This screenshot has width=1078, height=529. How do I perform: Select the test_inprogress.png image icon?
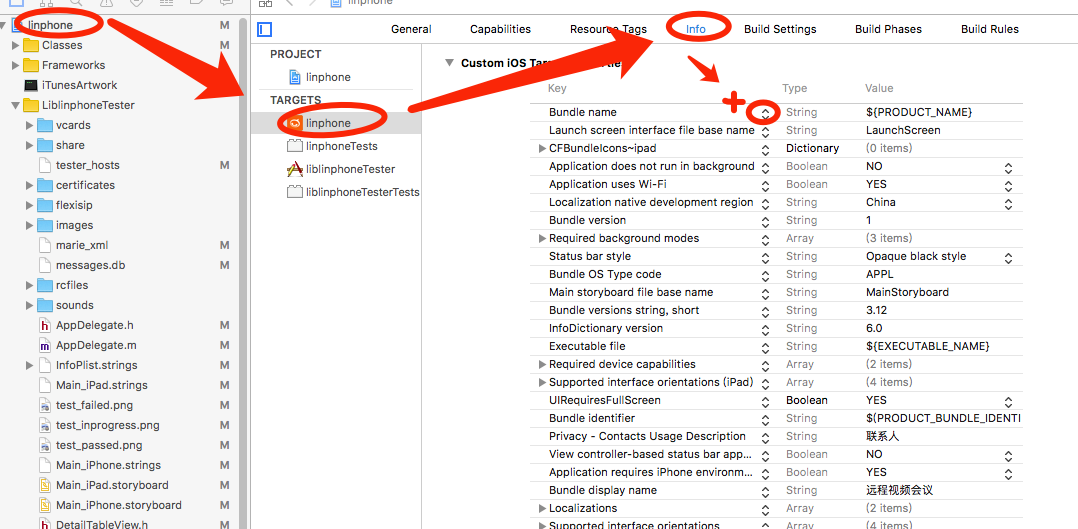point(45,425)
